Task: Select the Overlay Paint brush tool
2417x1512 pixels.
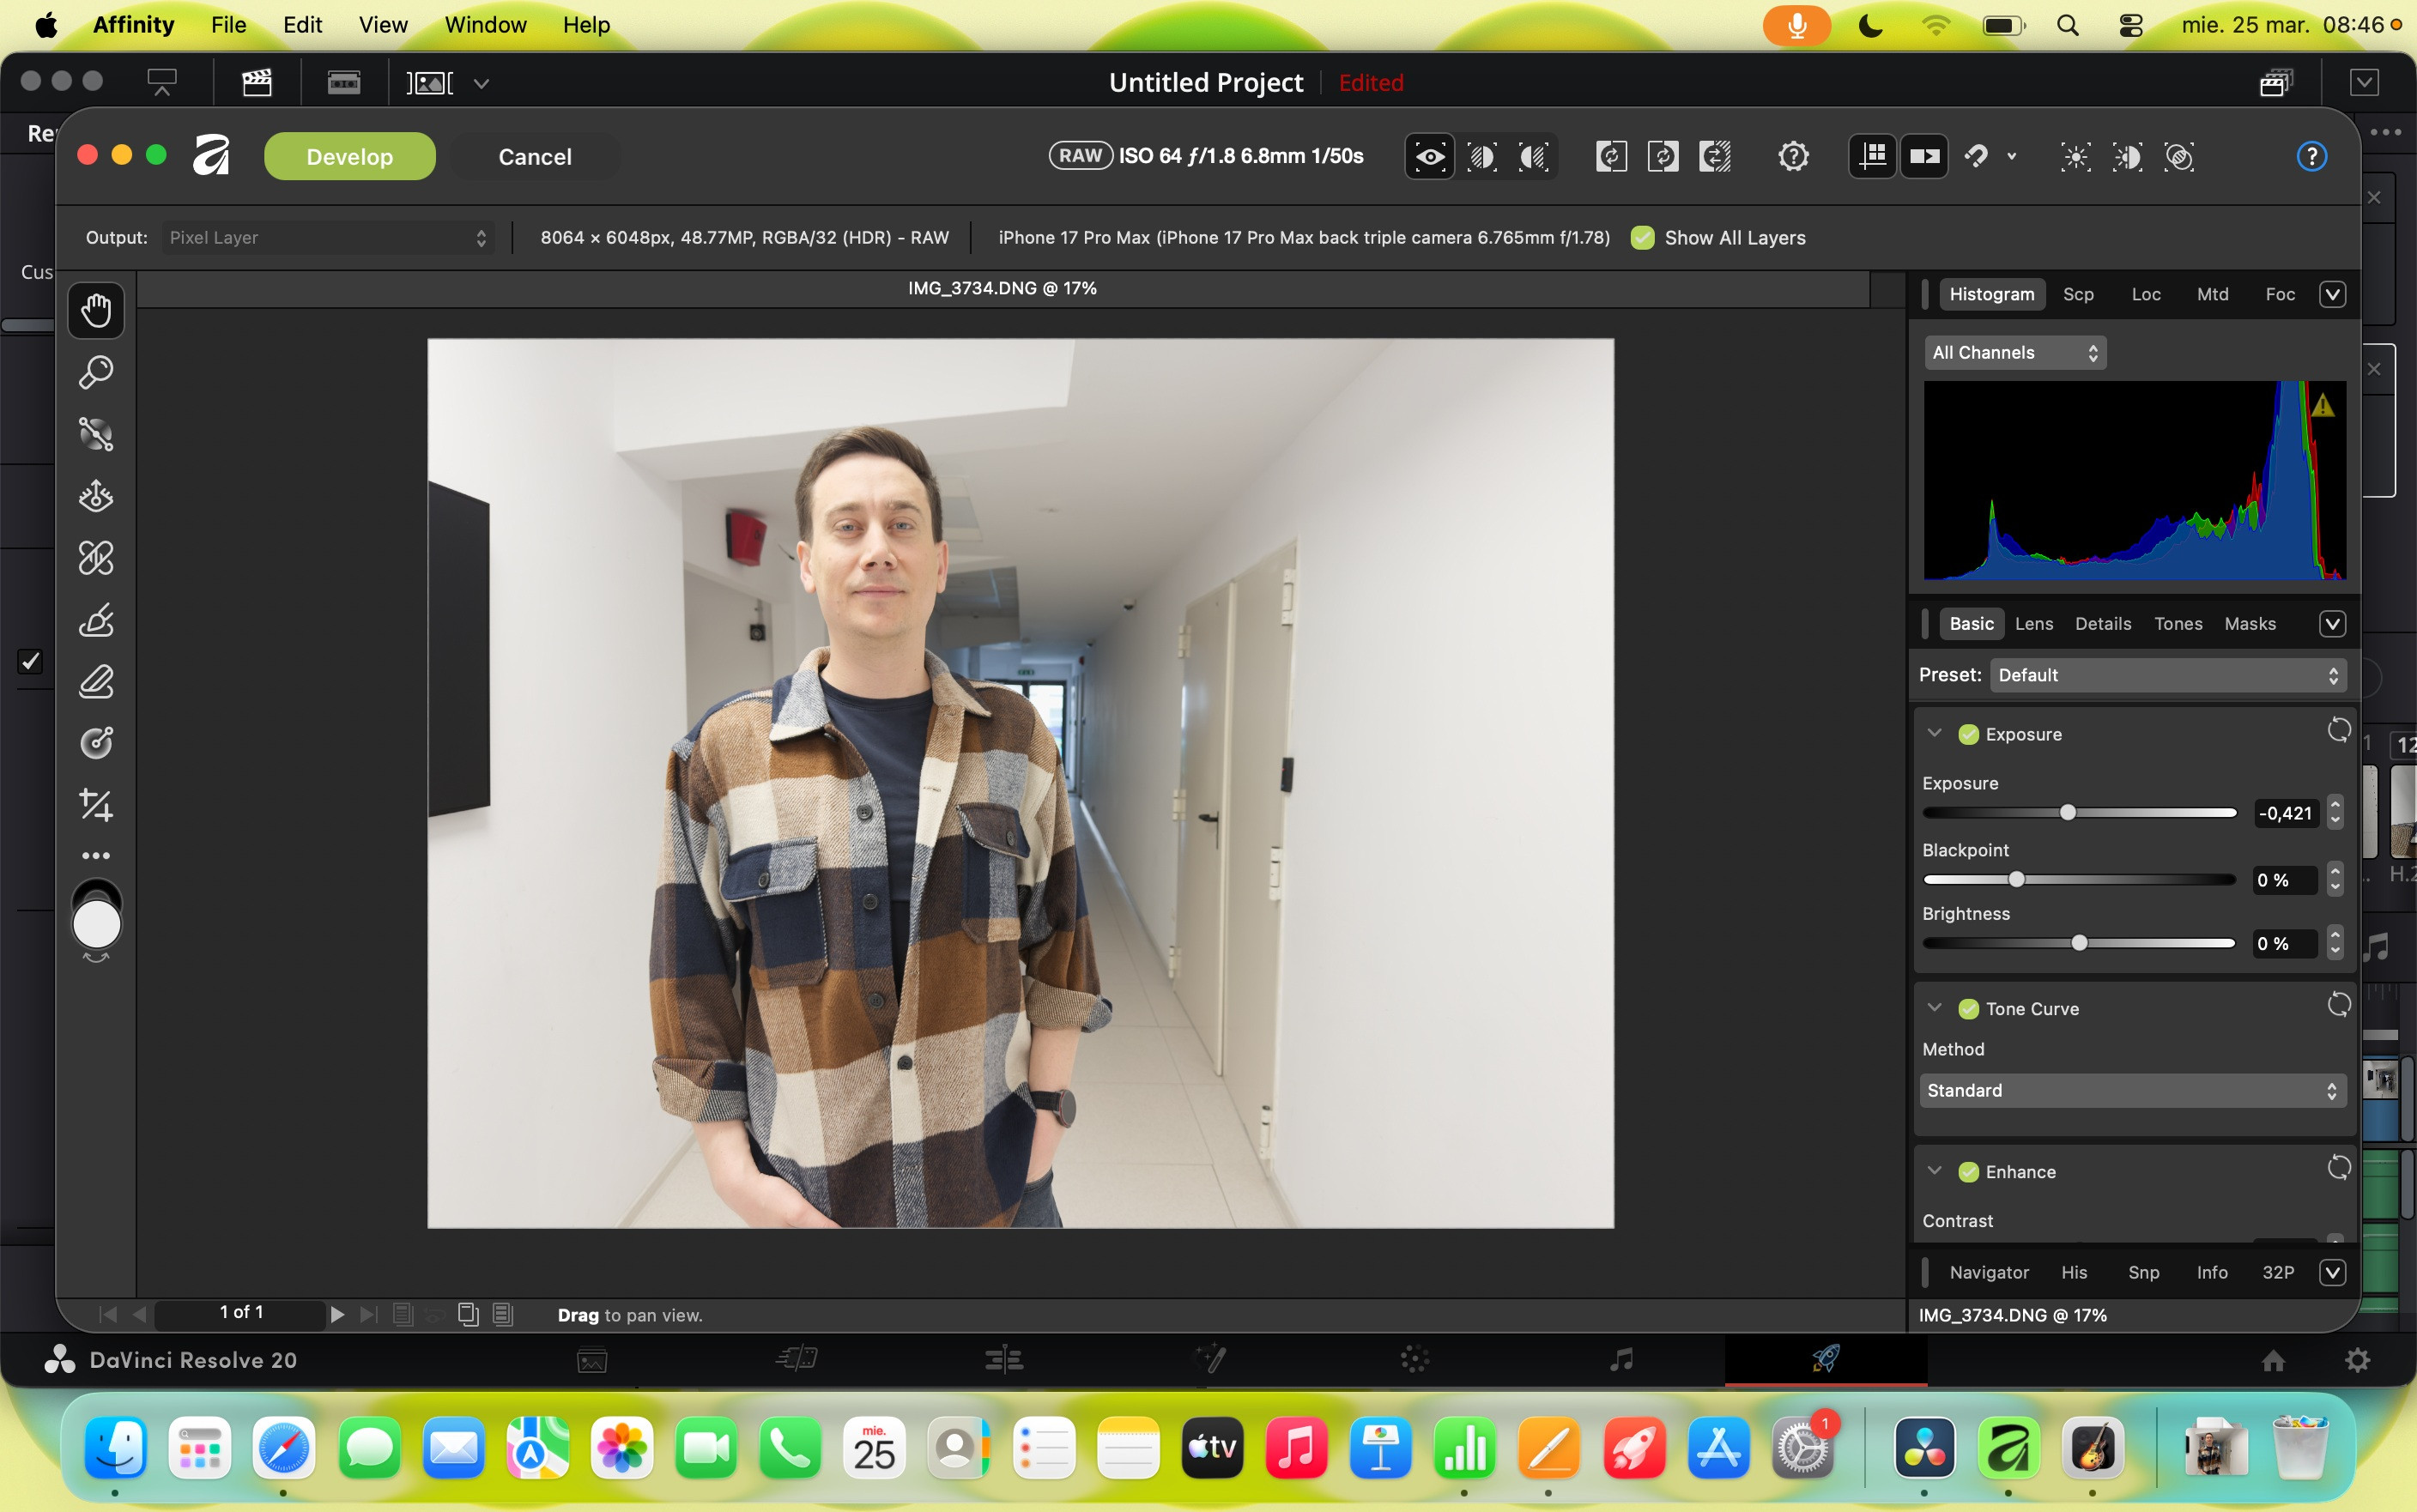Action: (x=96, y=620)
